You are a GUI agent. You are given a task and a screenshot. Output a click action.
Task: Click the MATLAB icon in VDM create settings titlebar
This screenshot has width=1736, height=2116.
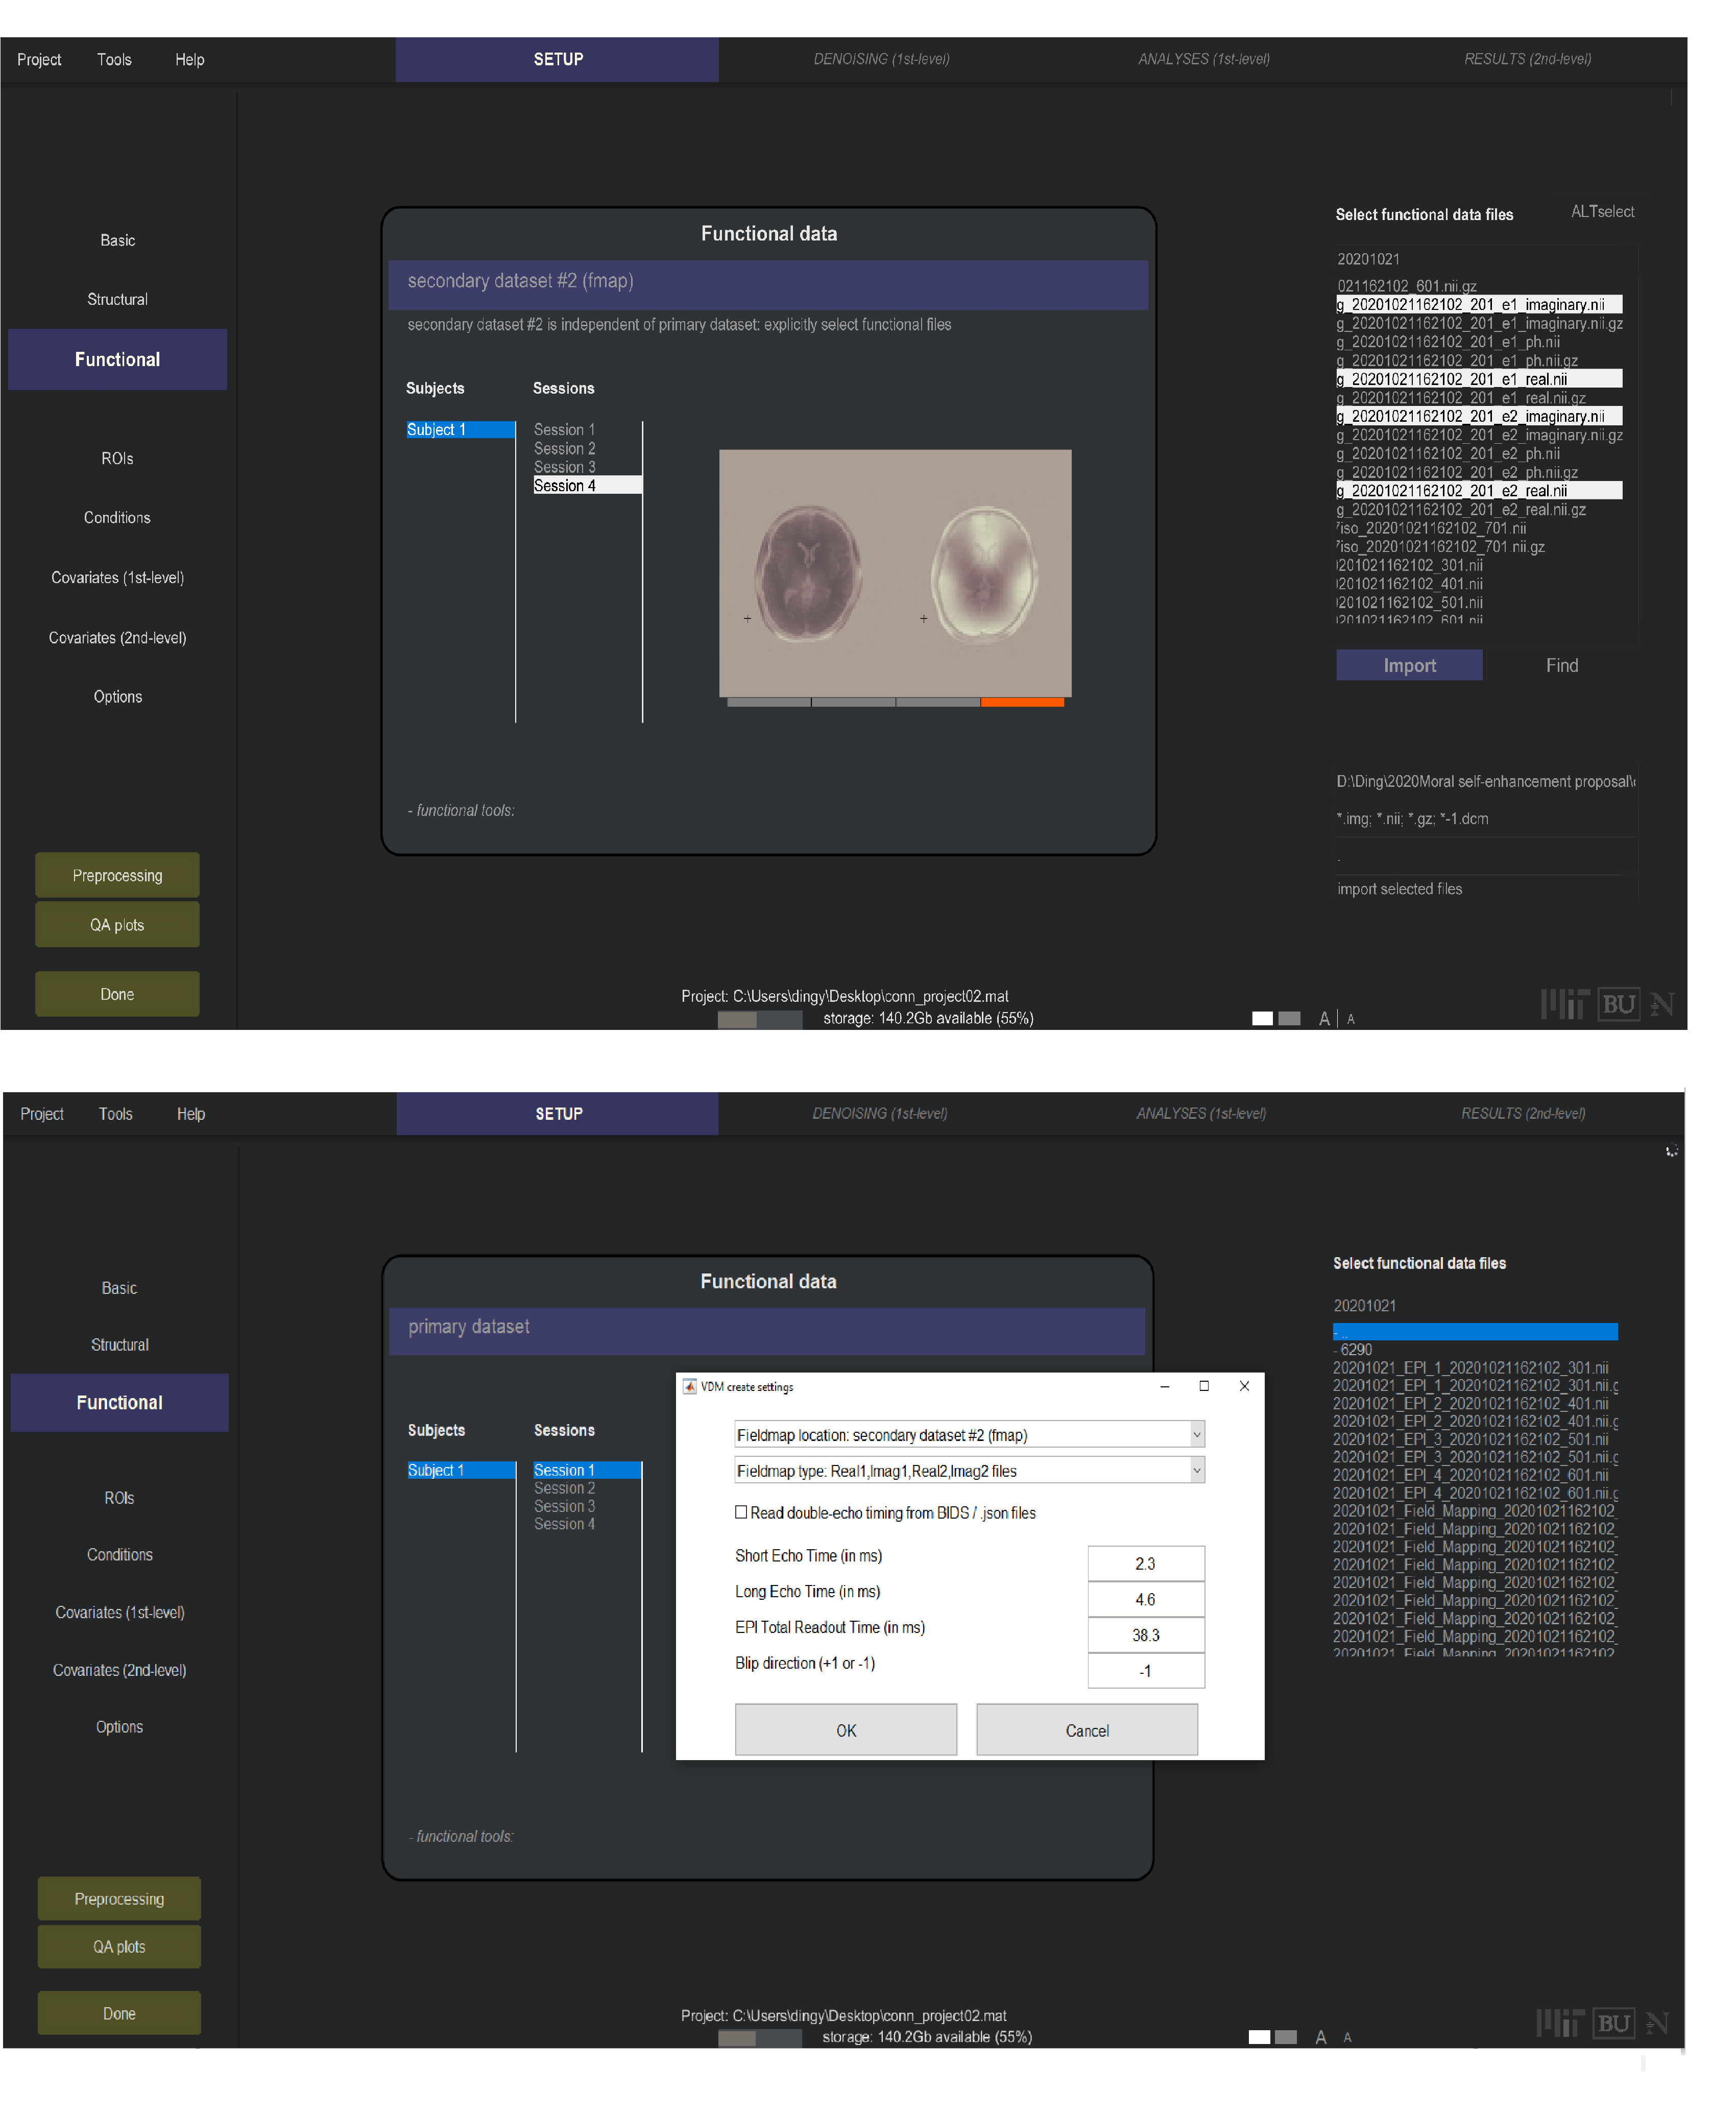pos(689,1386)
